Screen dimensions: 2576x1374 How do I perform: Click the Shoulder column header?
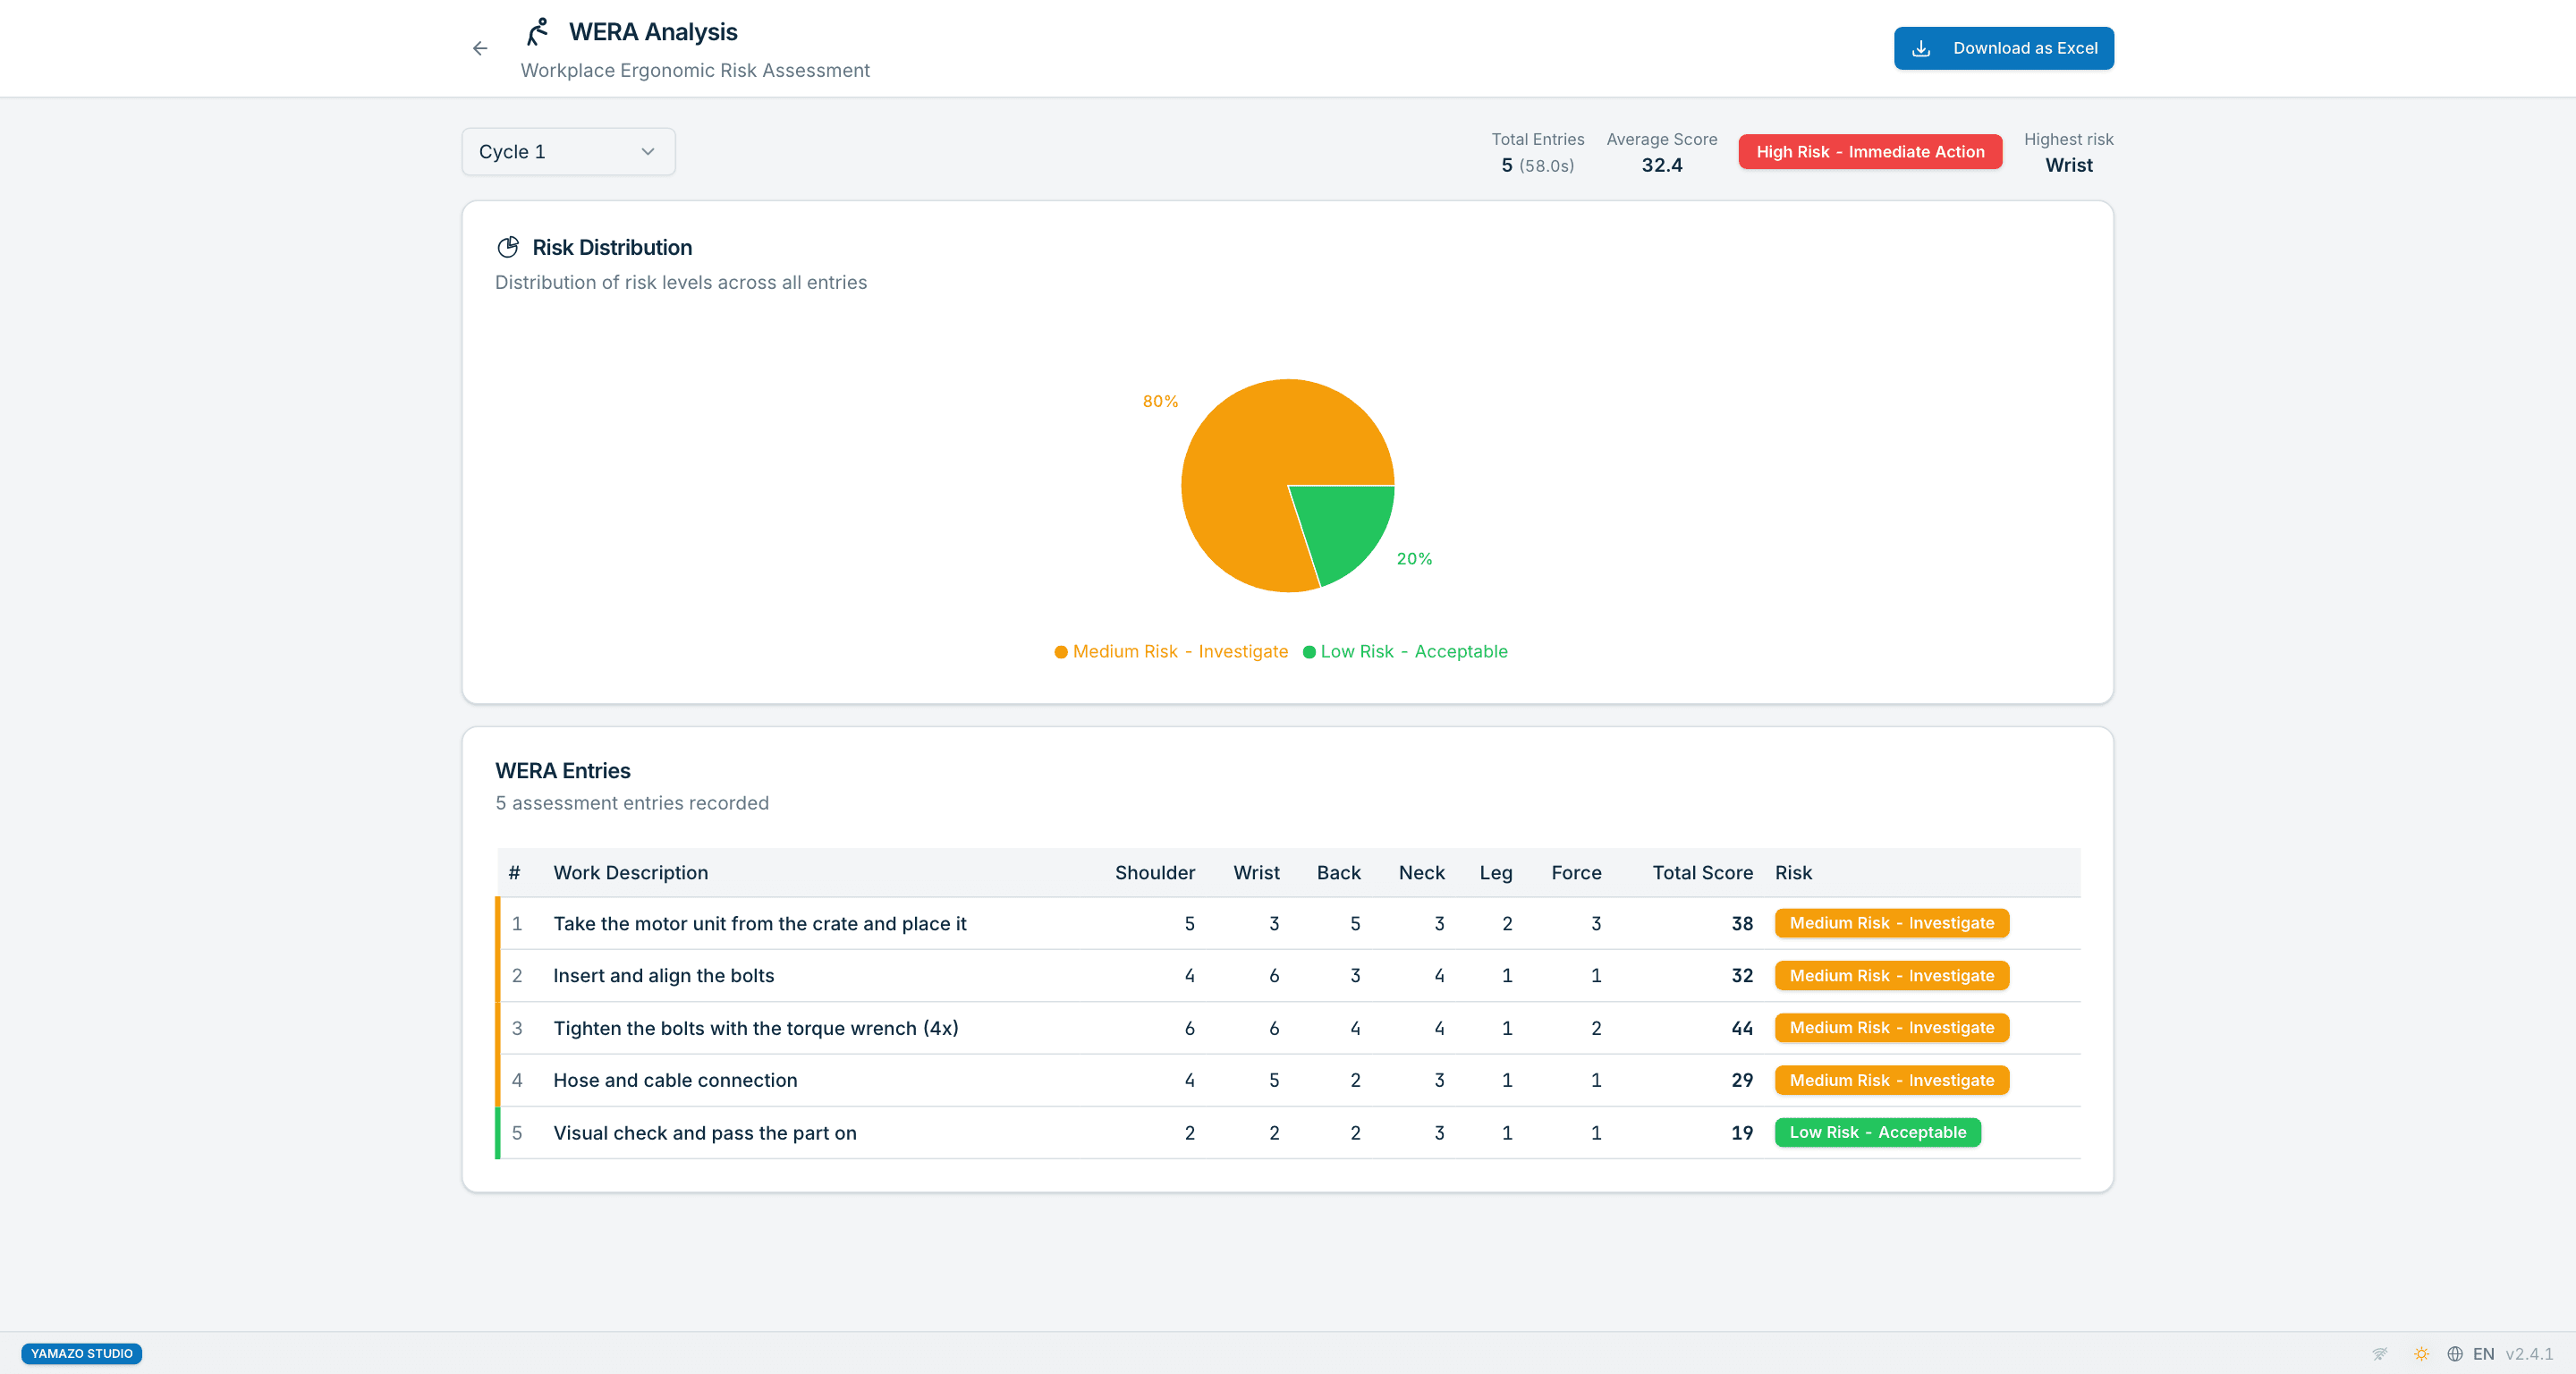1155,873
